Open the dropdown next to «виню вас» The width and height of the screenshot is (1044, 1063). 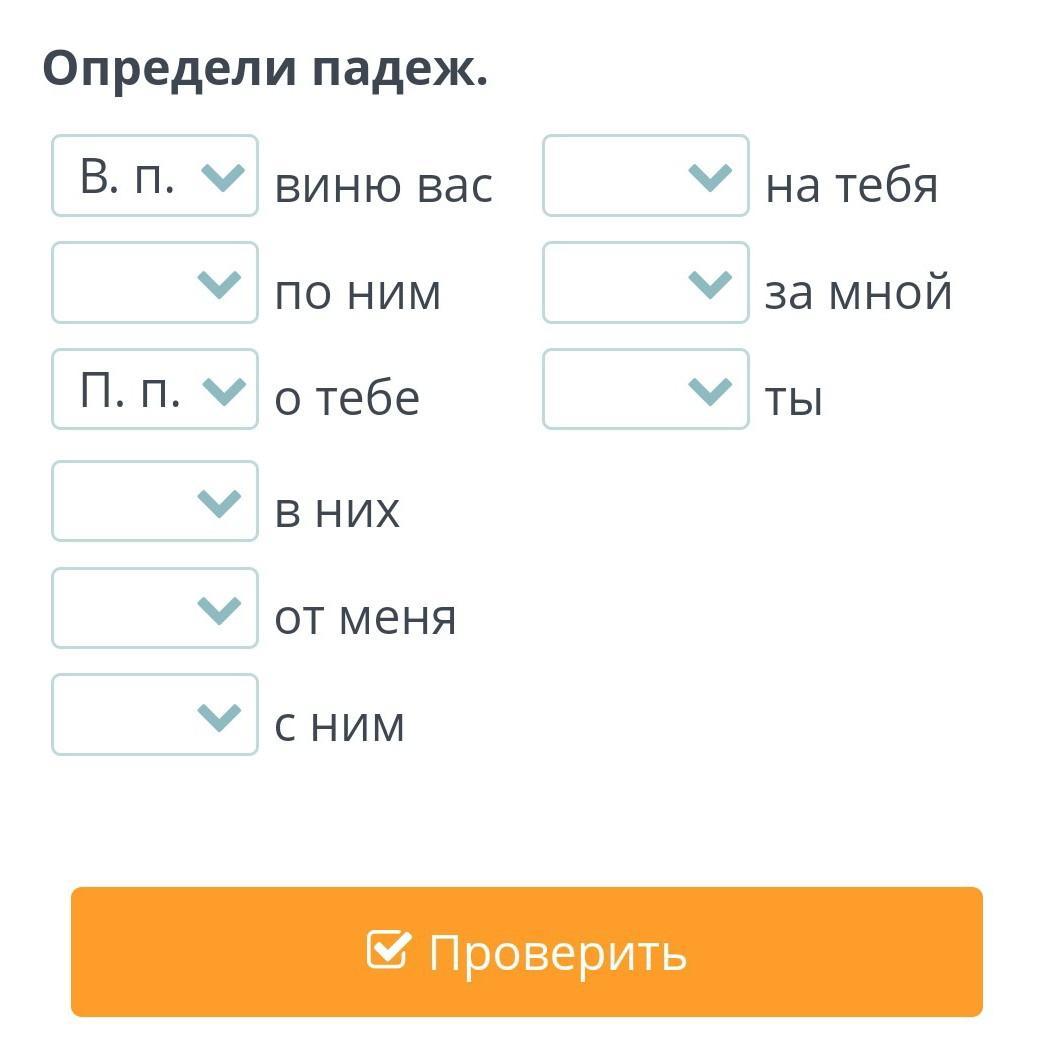(155, 176)
